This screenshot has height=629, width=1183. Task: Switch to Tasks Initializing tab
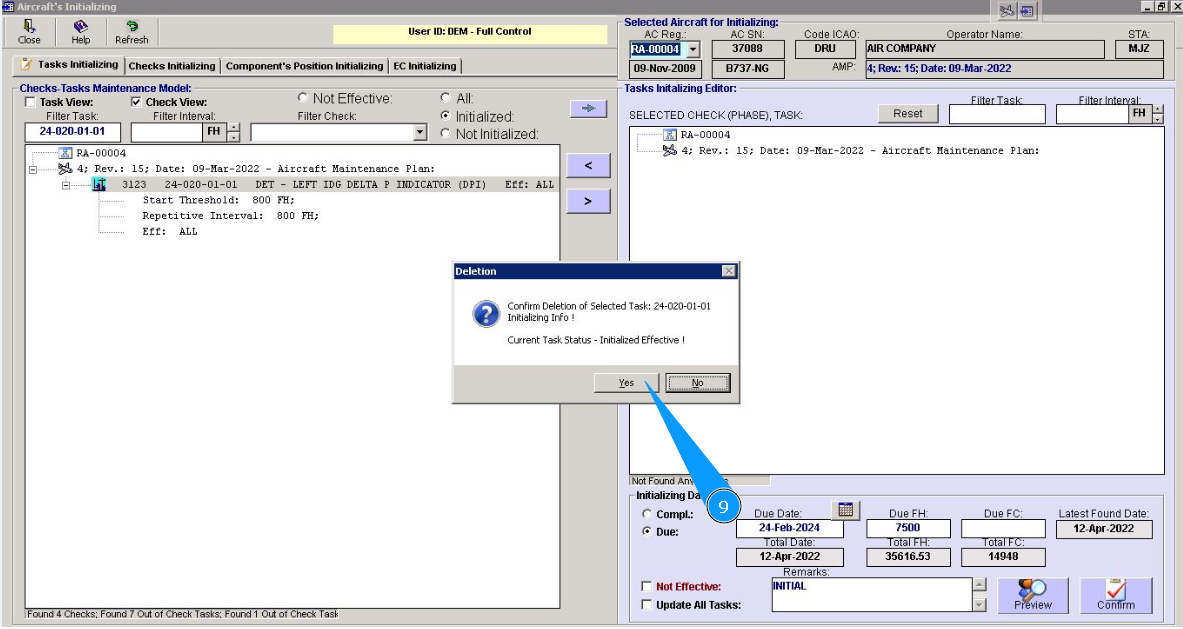[69, 65]
